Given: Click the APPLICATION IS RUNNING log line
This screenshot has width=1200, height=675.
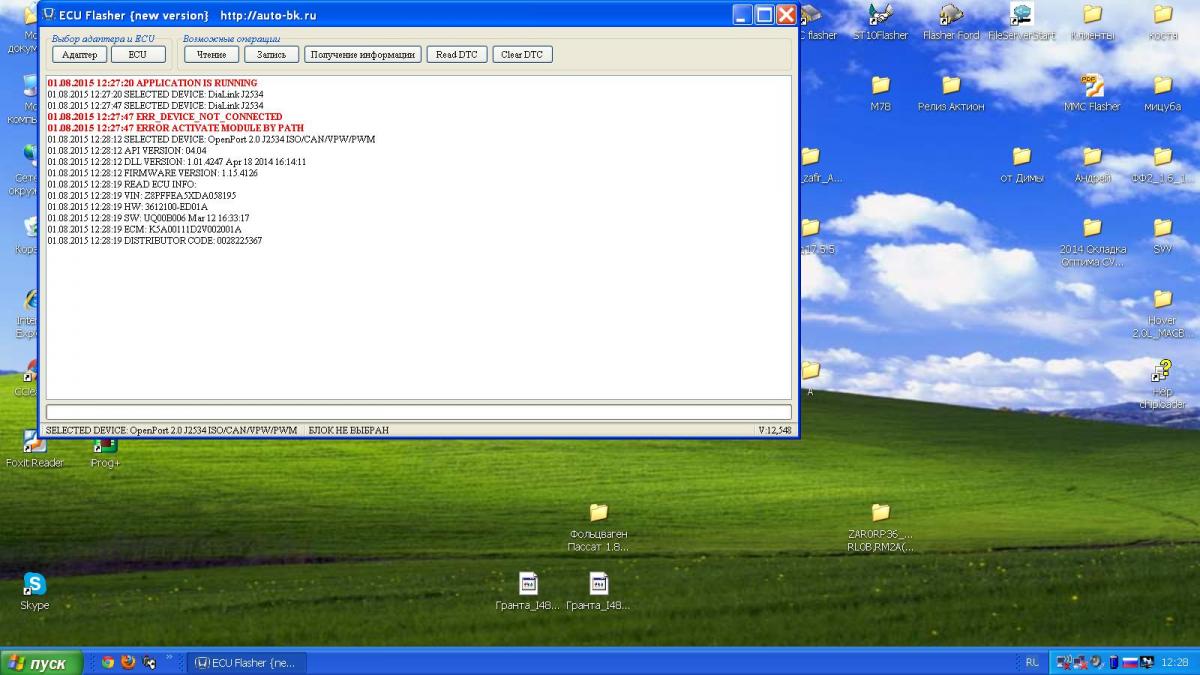Looking at the screenshot, I should point(152,83).
